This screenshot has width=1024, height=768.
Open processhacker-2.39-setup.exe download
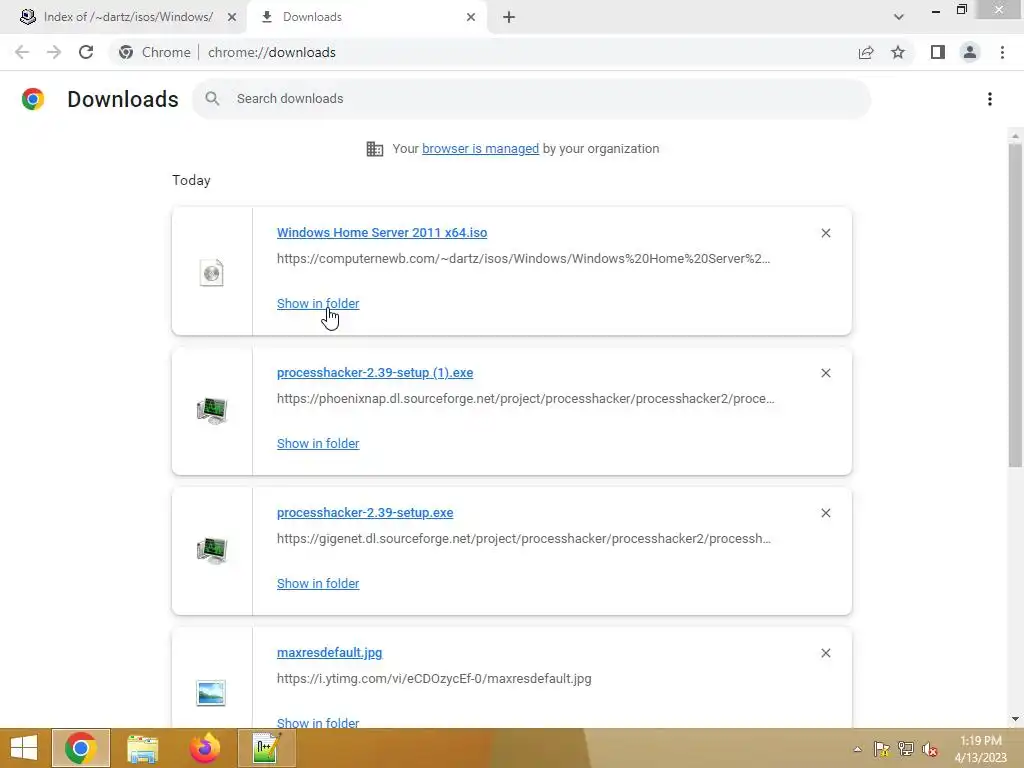click(365, 513)
